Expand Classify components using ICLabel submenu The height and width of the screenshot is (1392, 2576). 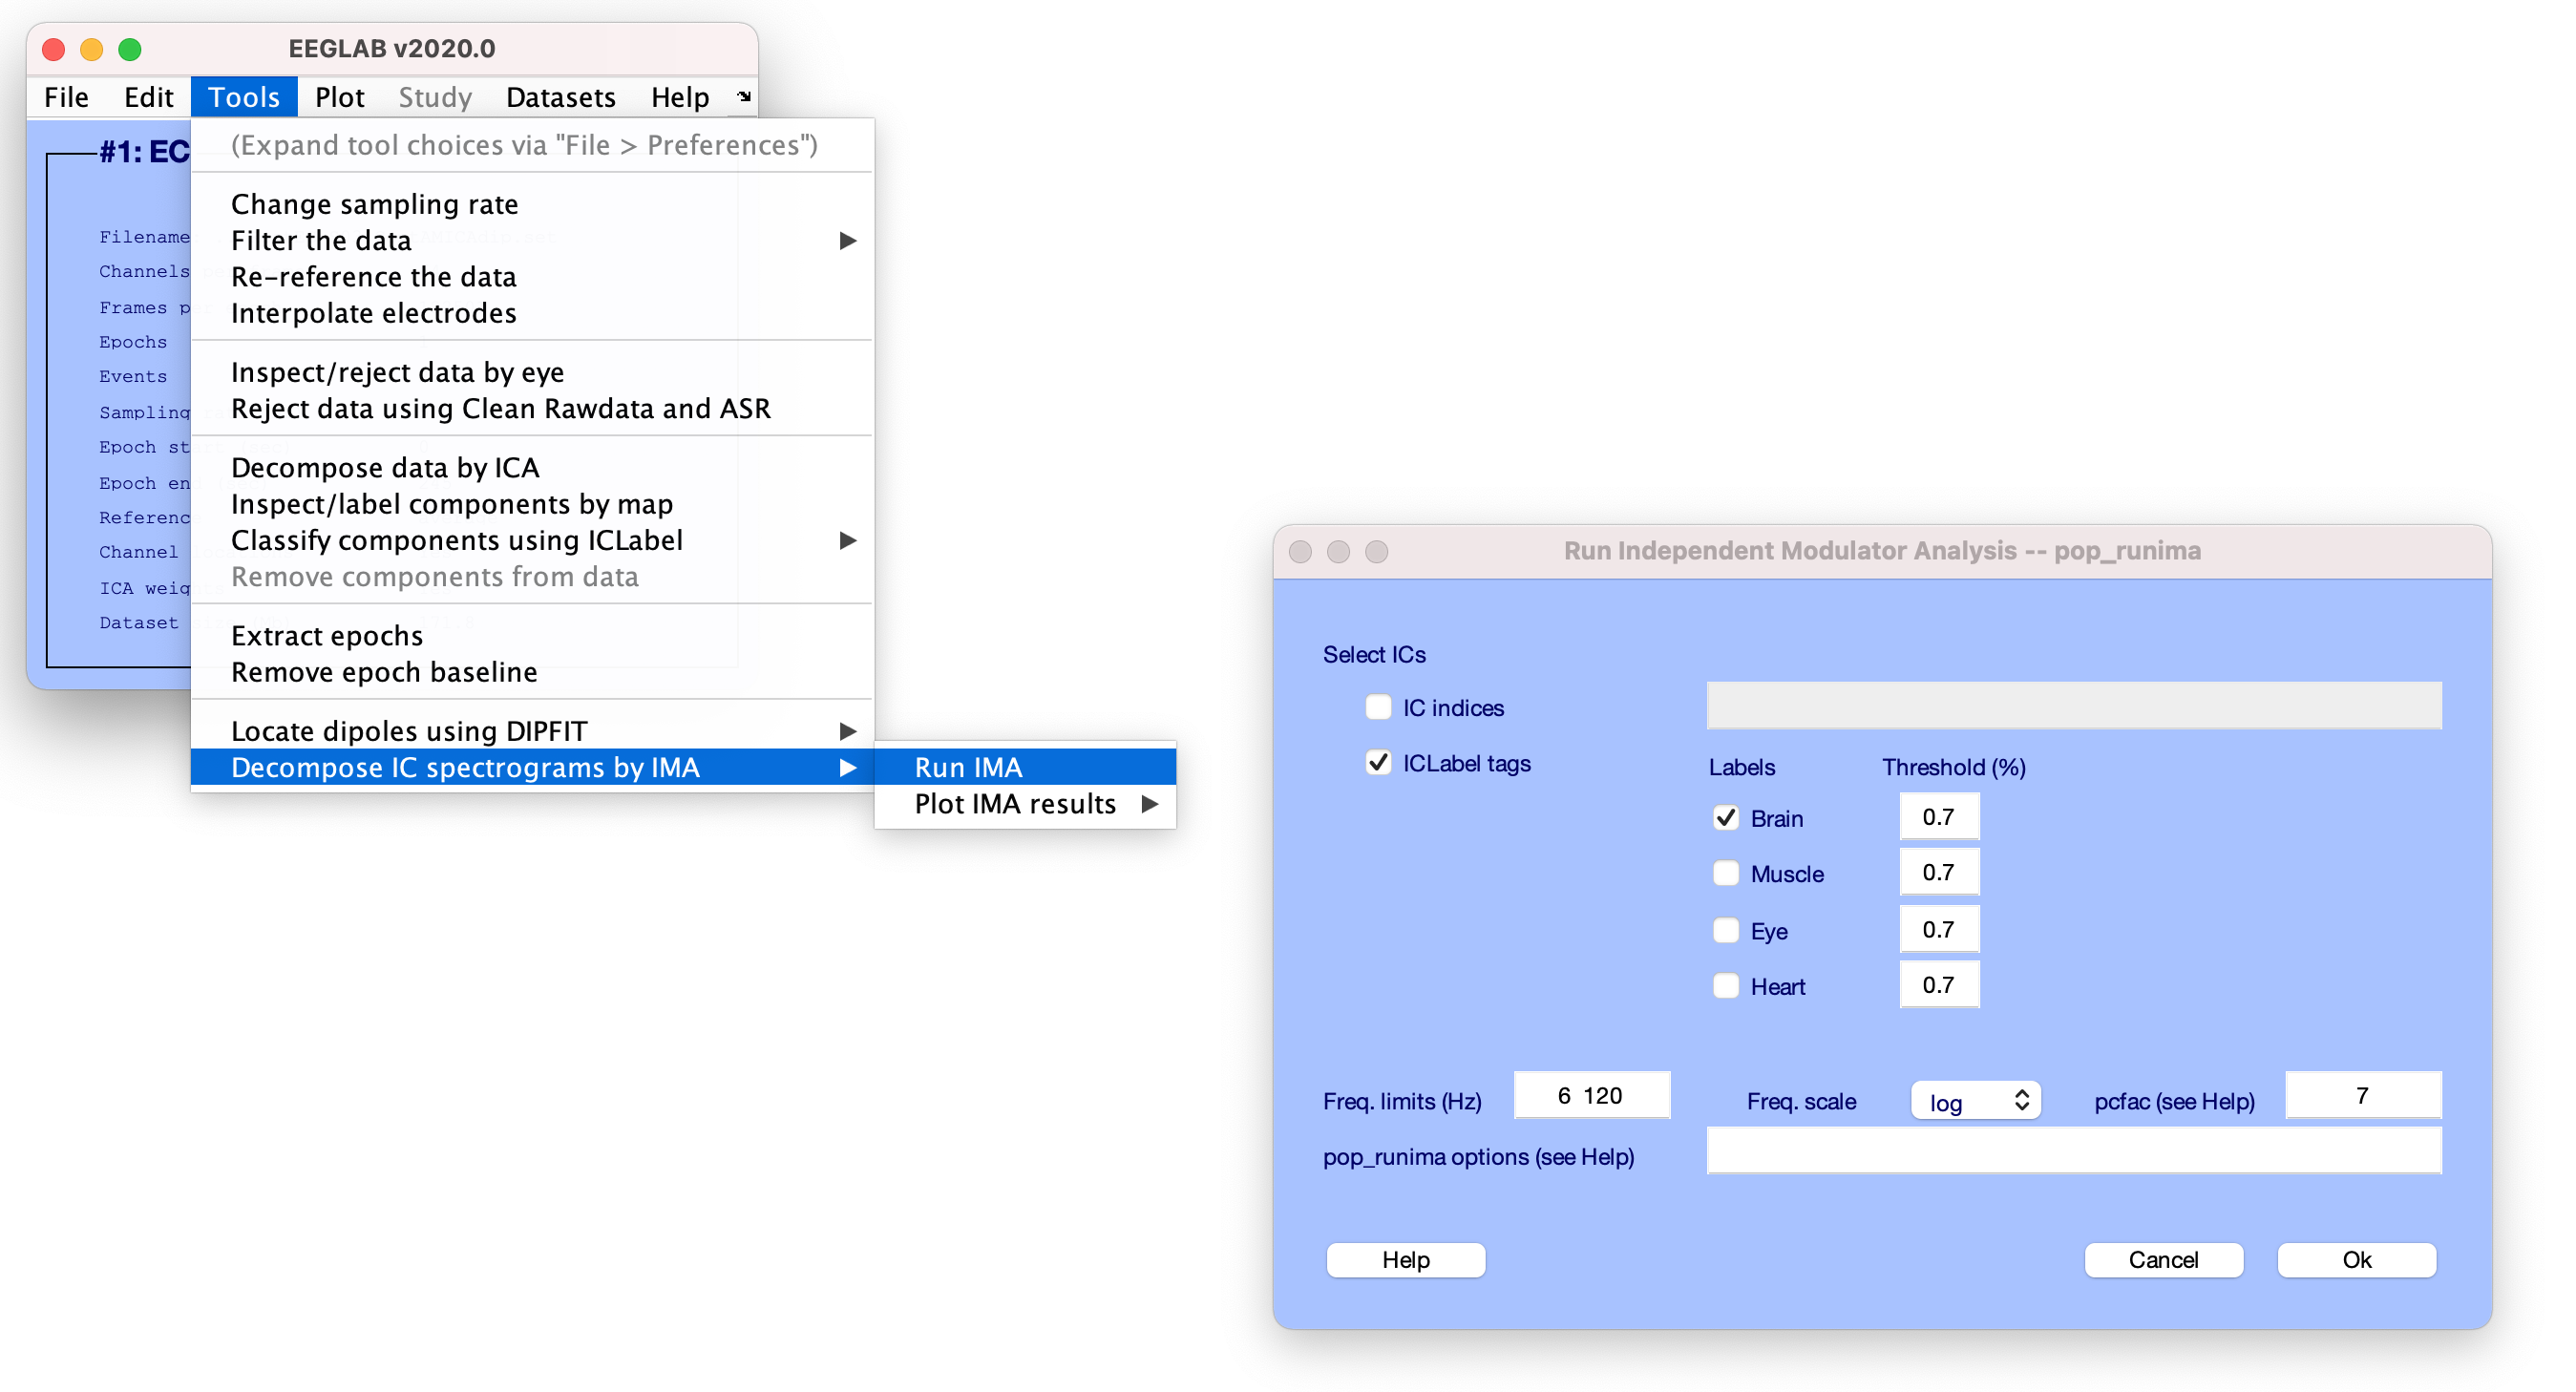pyautogui.click(x=847, y=540)
